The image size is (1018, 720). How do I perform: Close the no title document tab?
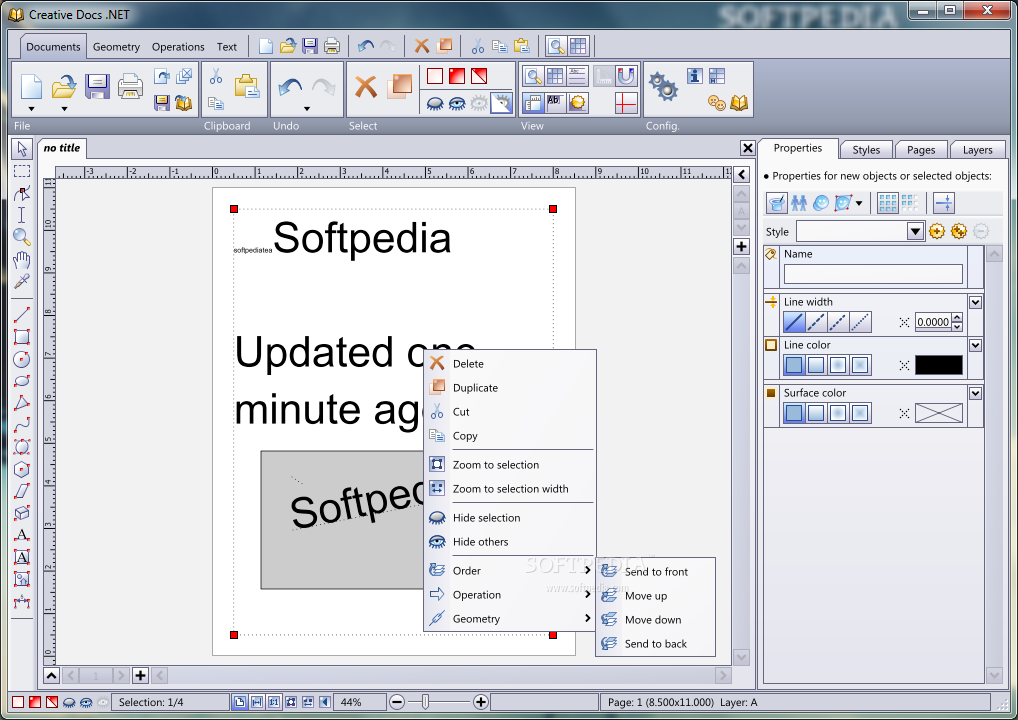pos(747,148)
